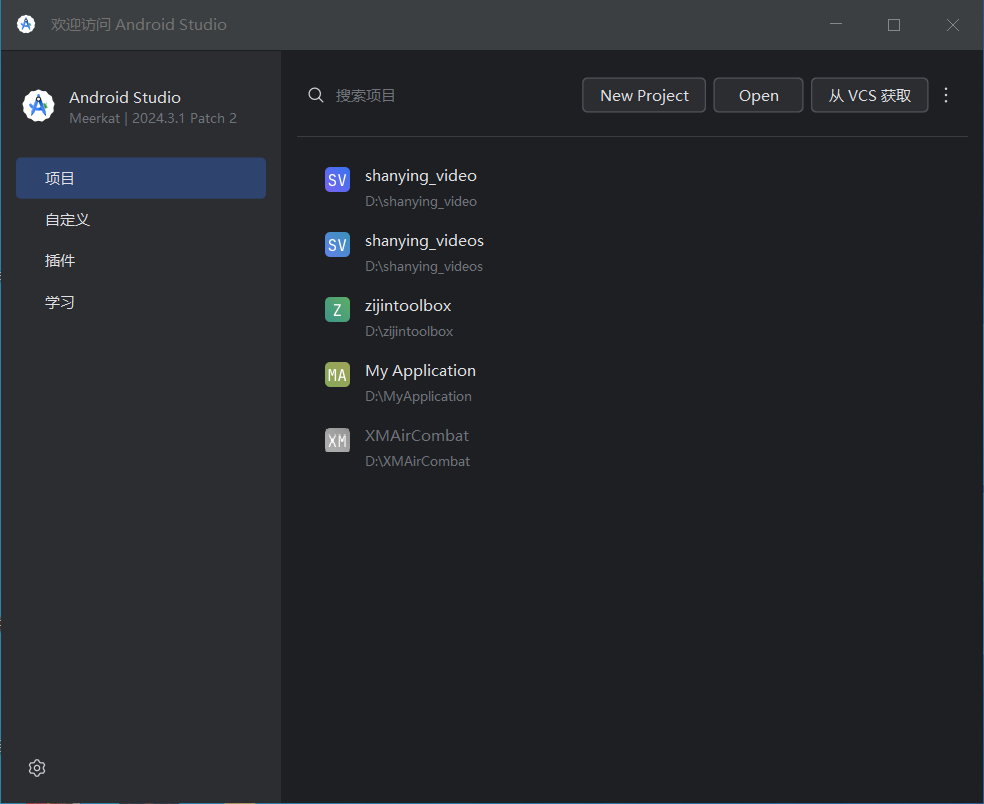Click the Android Studio title bar icon
Image resolution: width=984 pixels, height=804 pixels.
point(26,24)
